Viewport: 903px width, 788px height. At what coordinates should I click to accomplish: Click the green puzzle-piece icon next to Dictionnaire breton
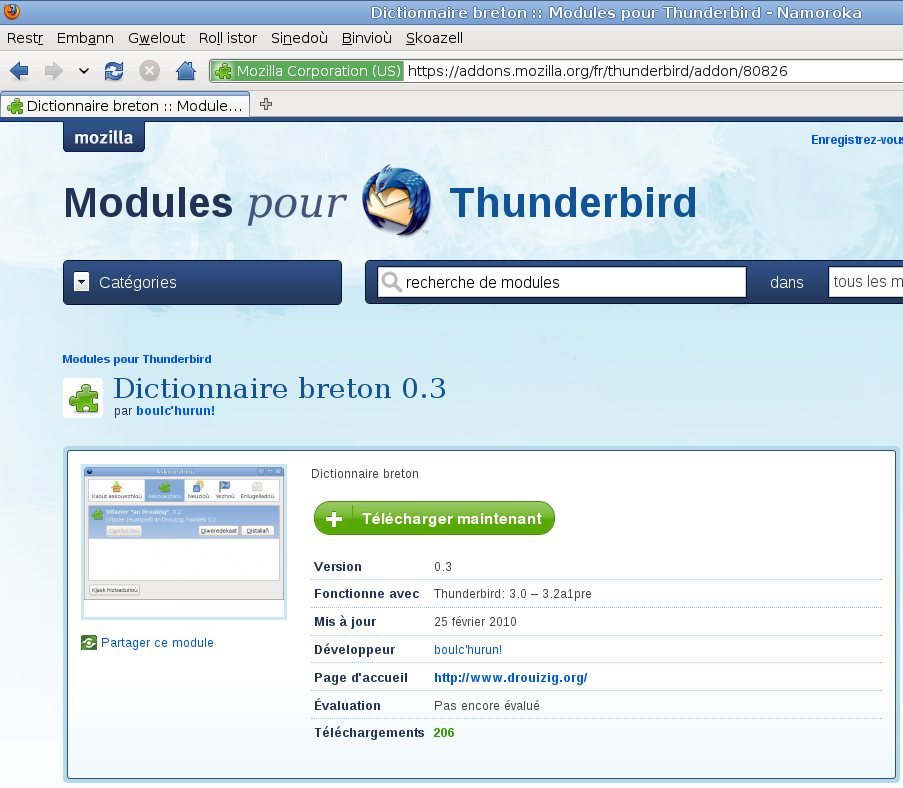82,397
